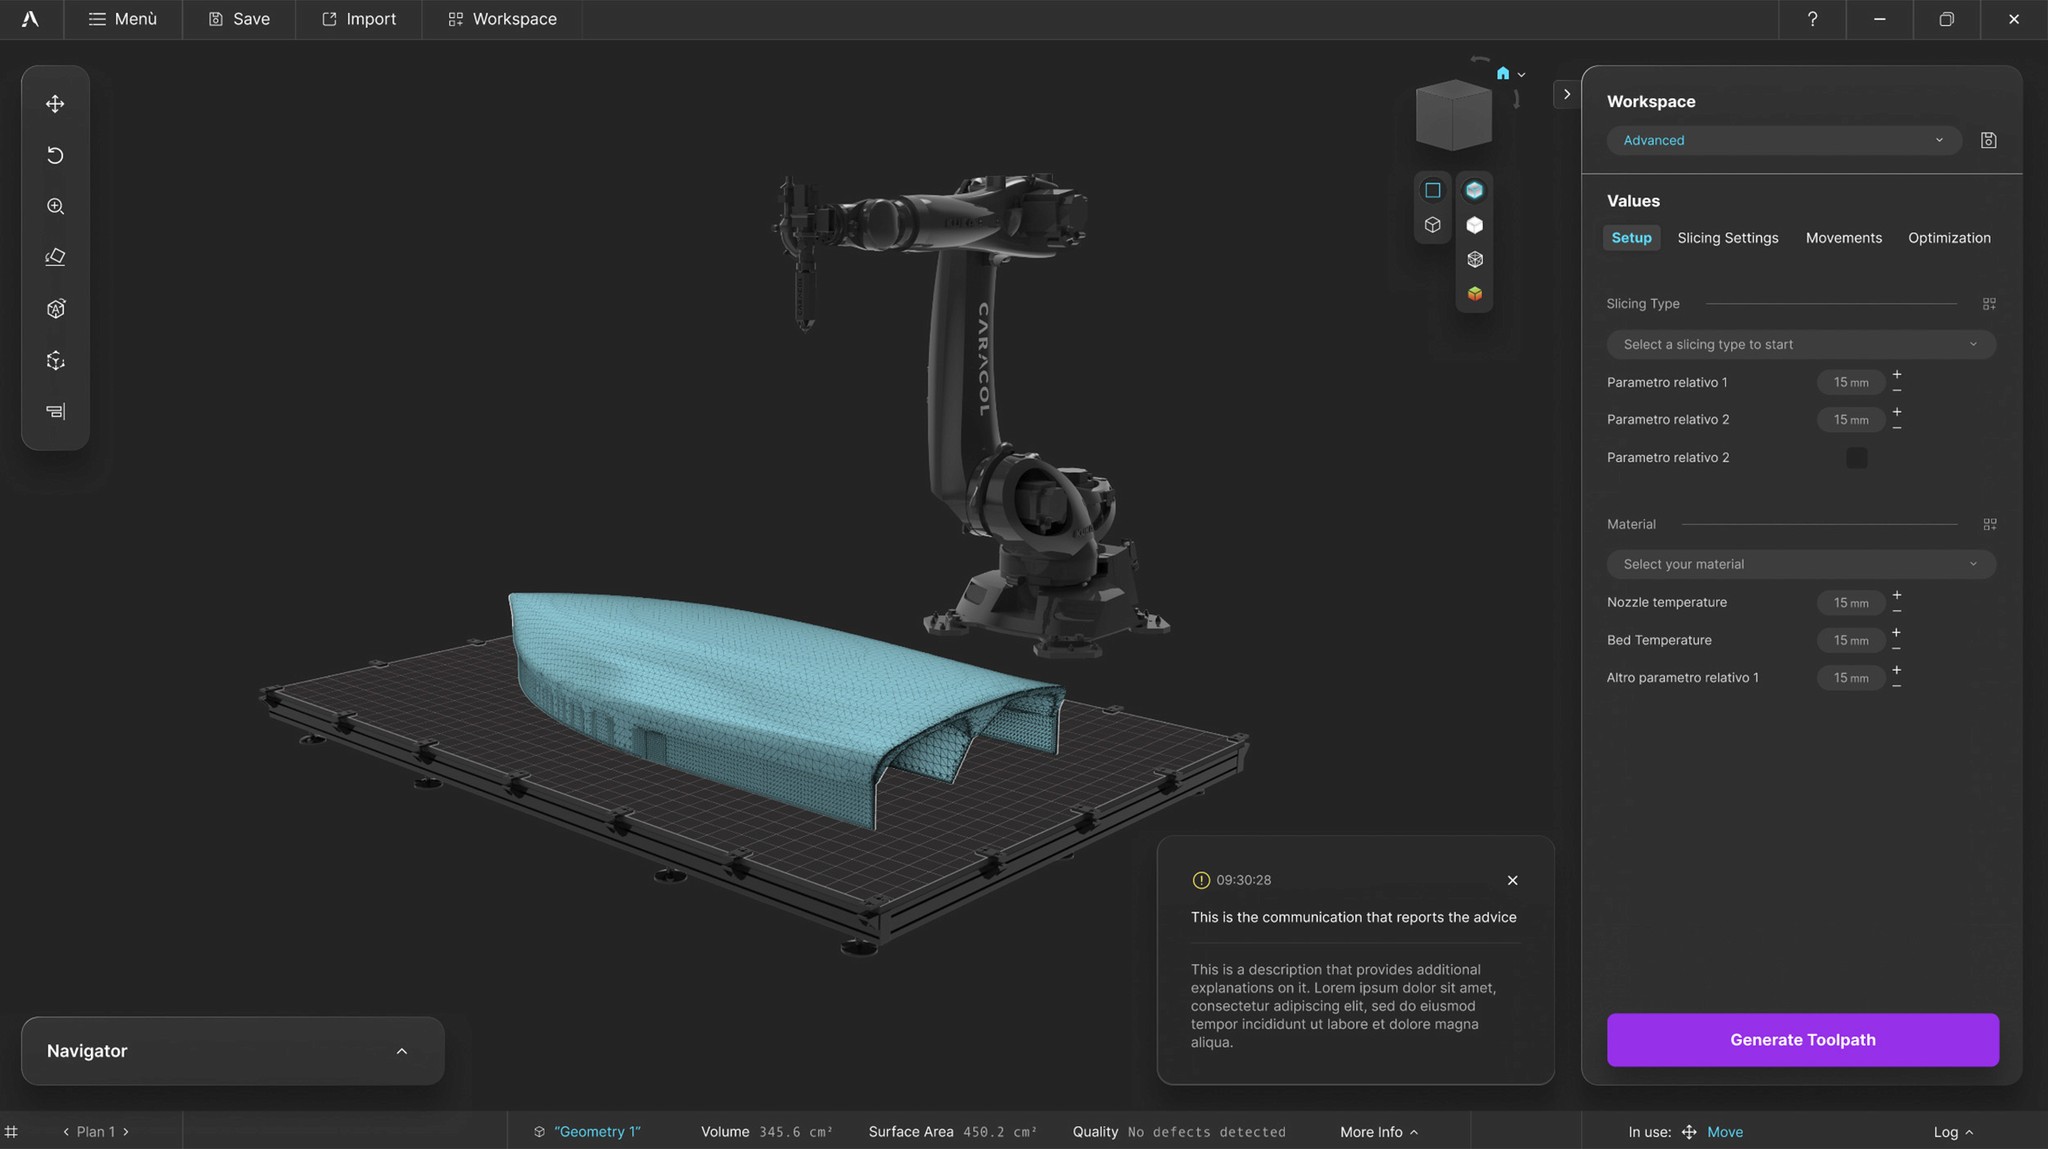The width and height of the screenshot is (2048, 1149).
Task: Click the rotate tool icon
Action: click(55, 155)
